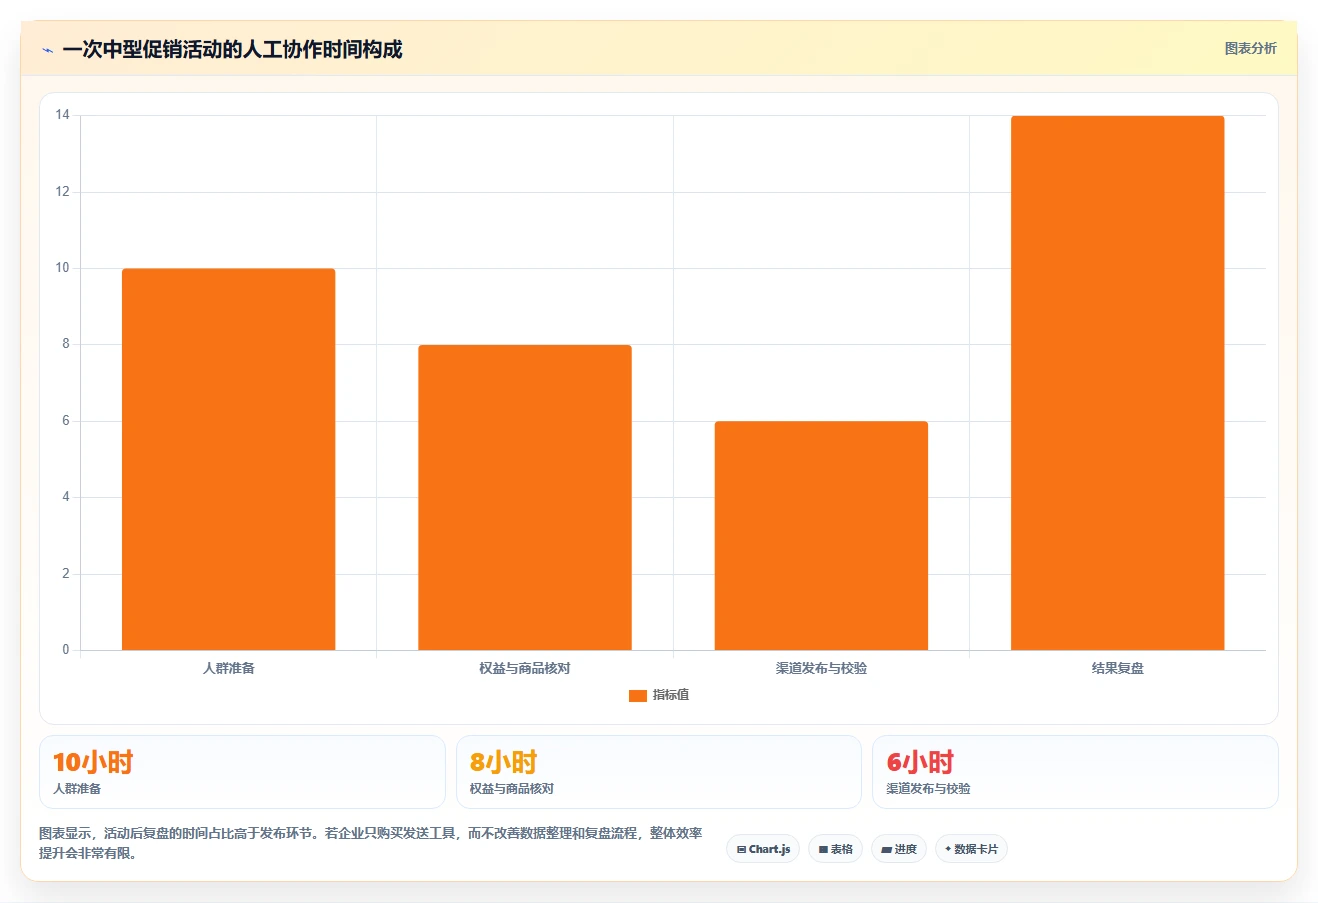Click the 人群准备 bar in chart

click(228, 459)
